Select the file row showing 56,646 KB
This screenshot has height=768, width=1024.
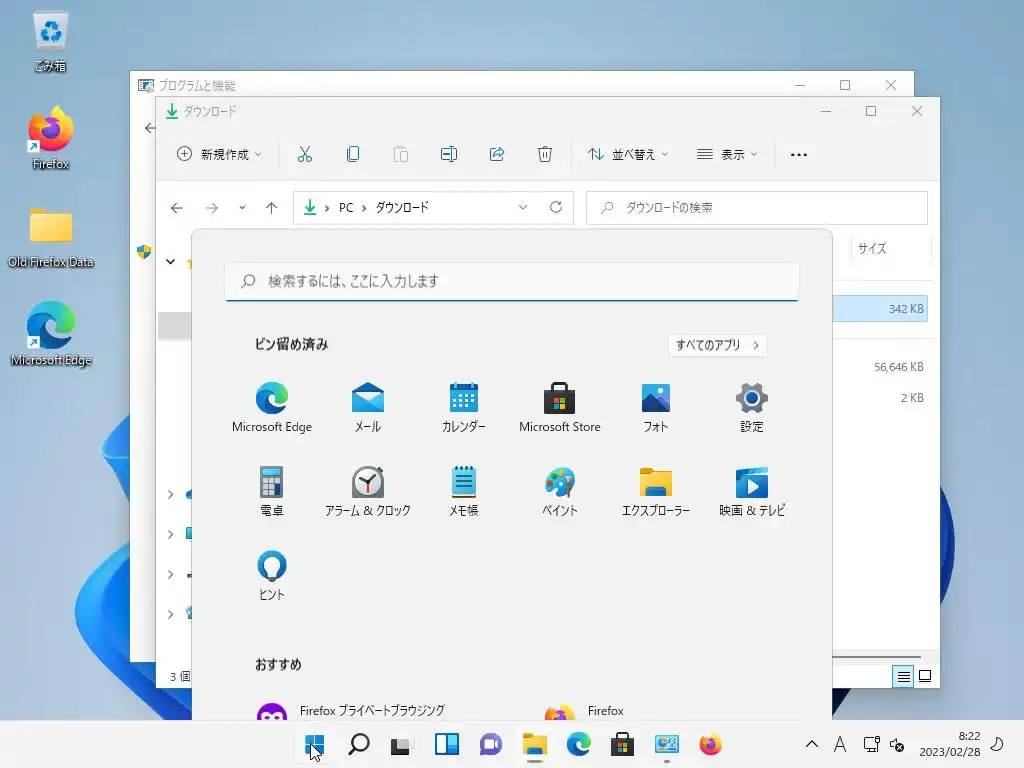coord(880,367)
